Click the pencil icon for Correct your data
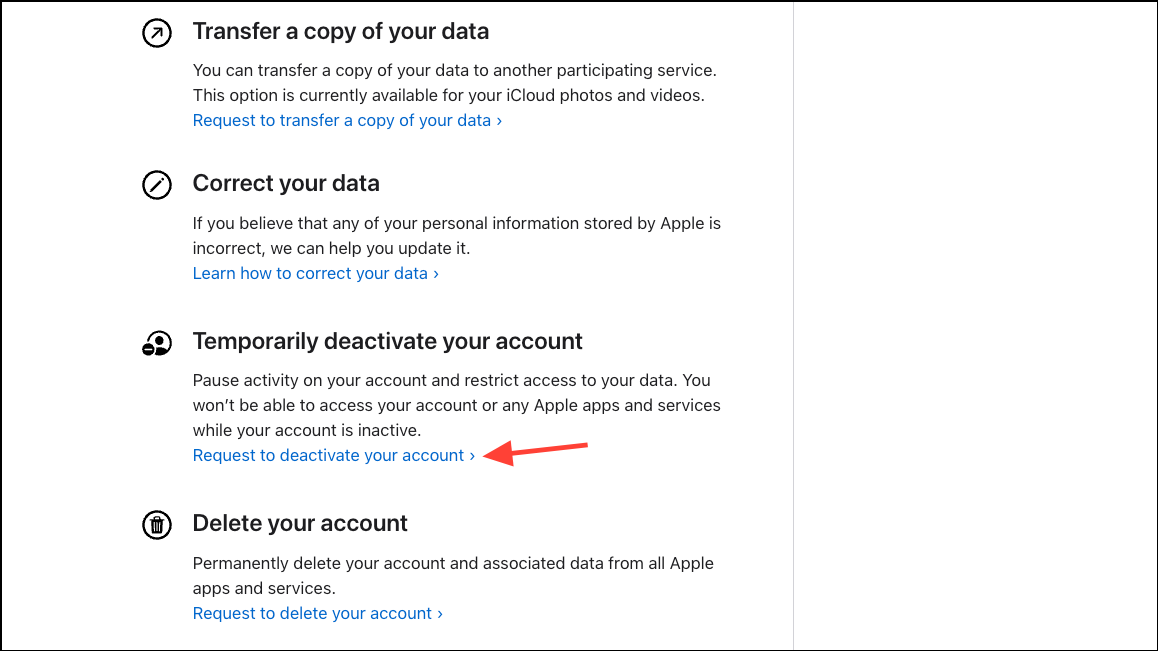Viewport: 1158px width, 651px height. coord(157,185)
